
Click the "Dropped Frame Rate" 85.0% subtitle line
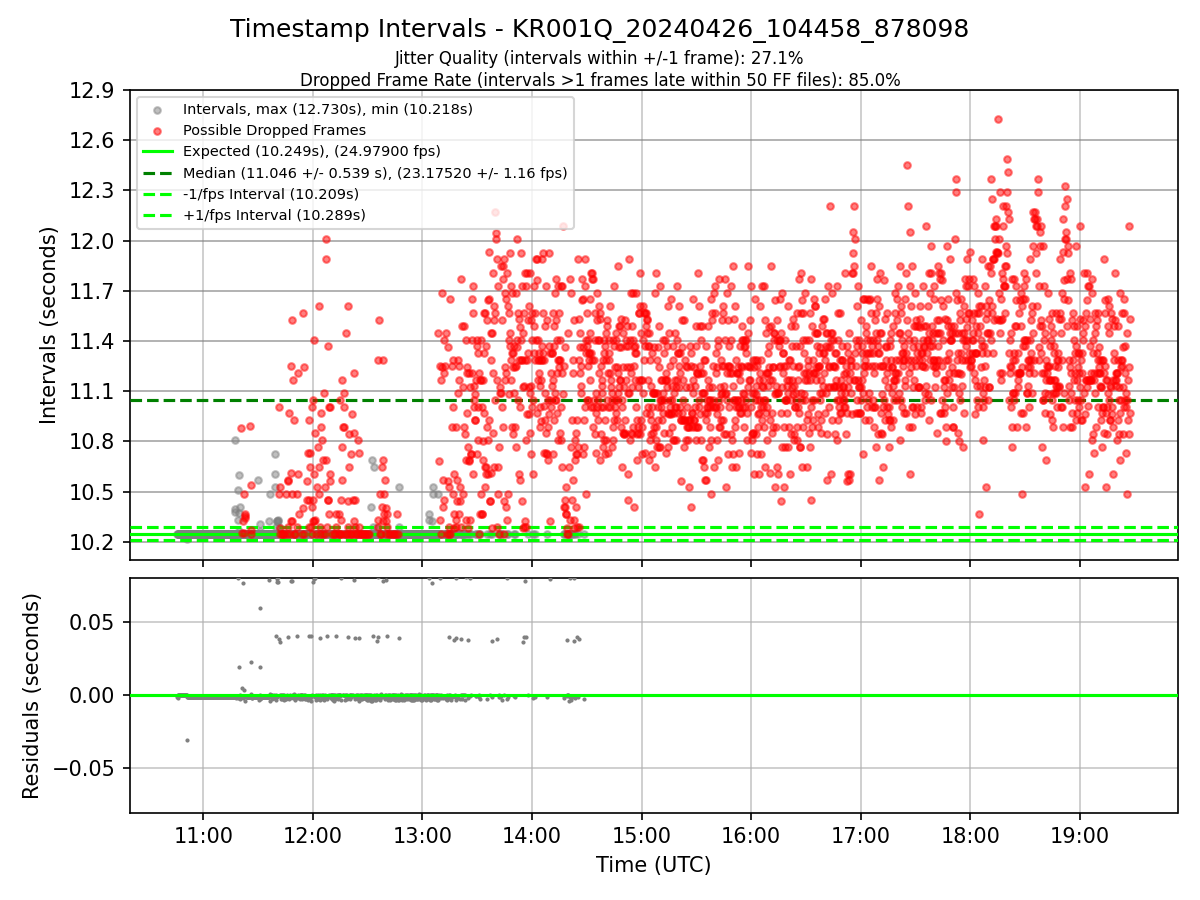tap(599, 80)
